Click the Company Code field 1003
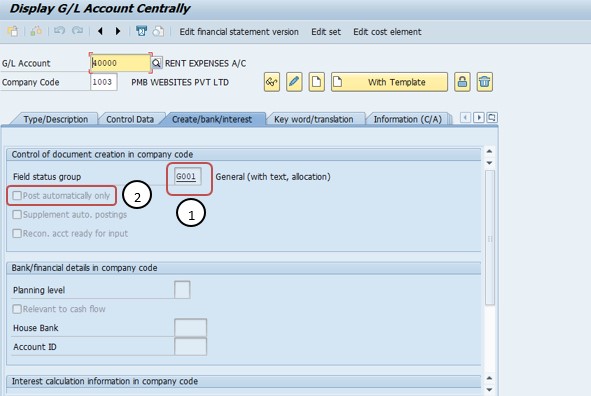 pos(104,82)
